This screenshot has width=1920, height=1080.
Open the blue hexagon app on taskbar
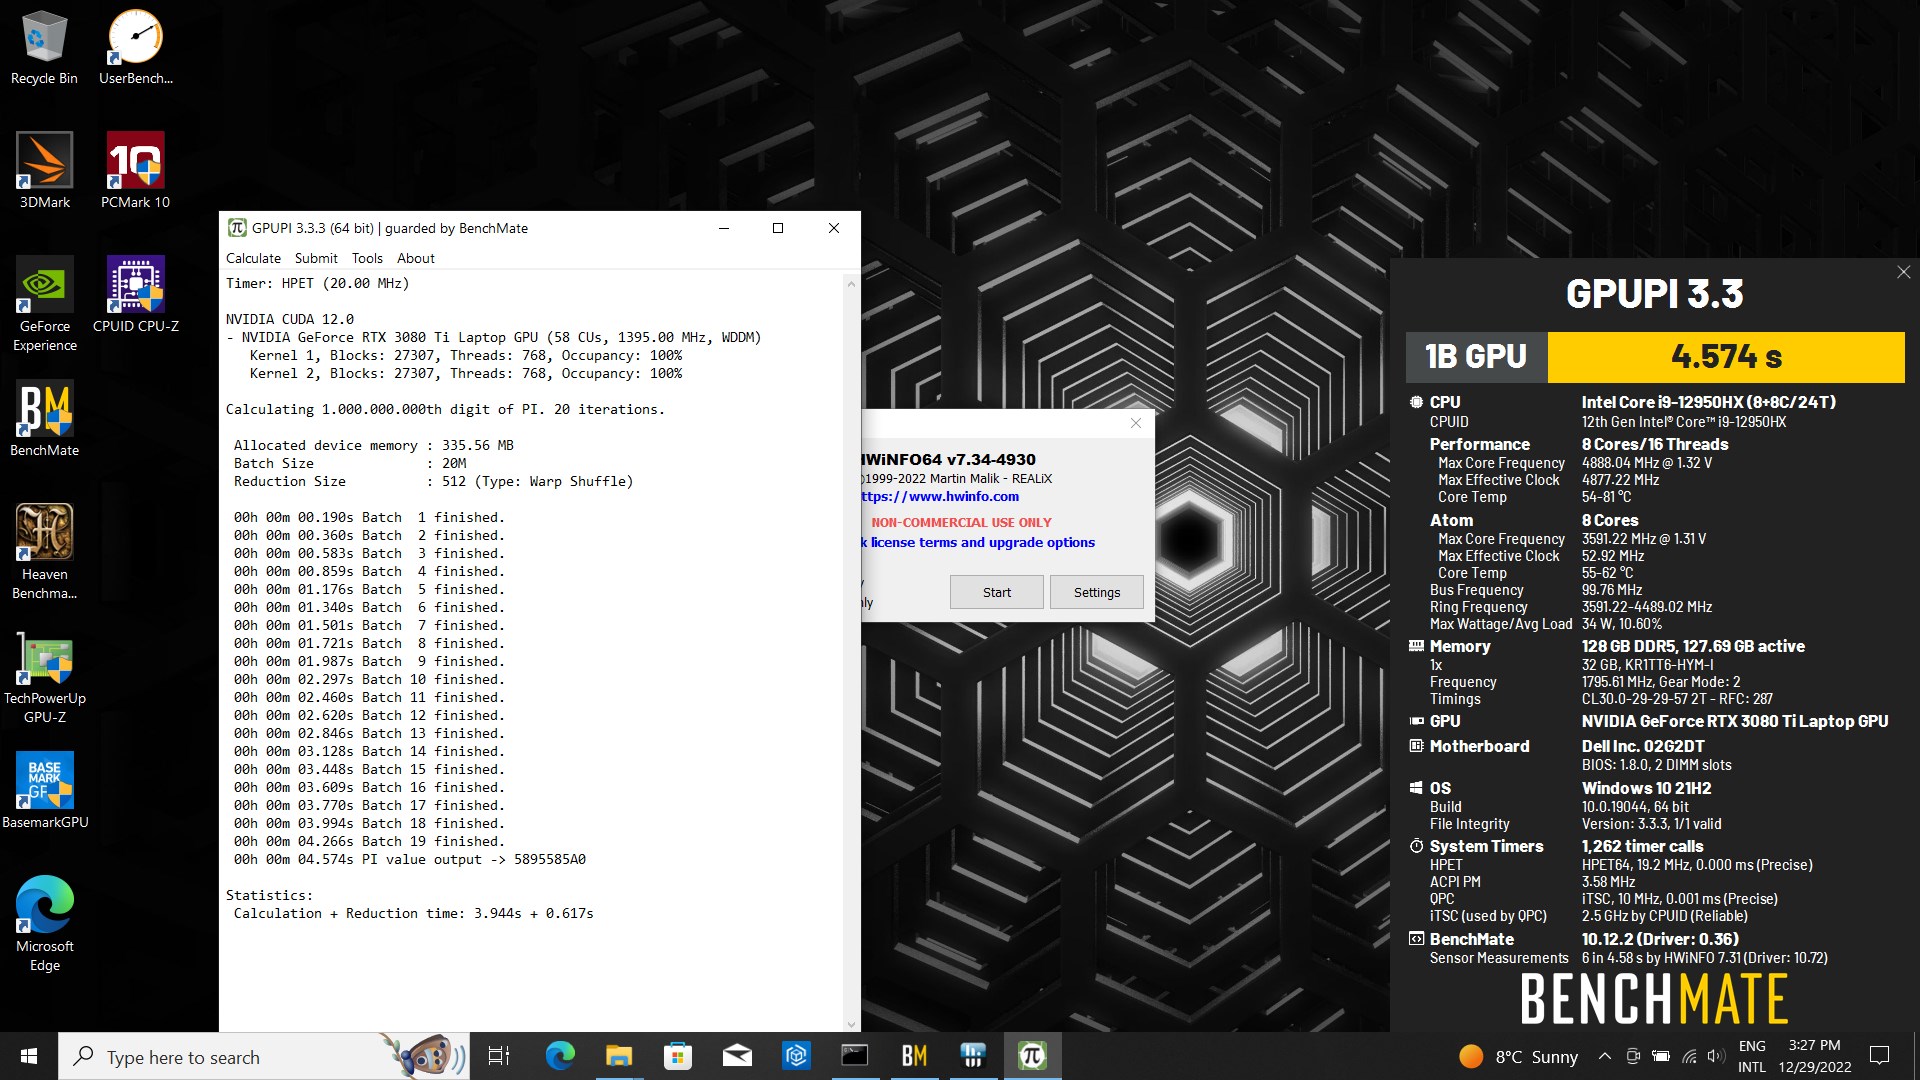coord(796,1056)
